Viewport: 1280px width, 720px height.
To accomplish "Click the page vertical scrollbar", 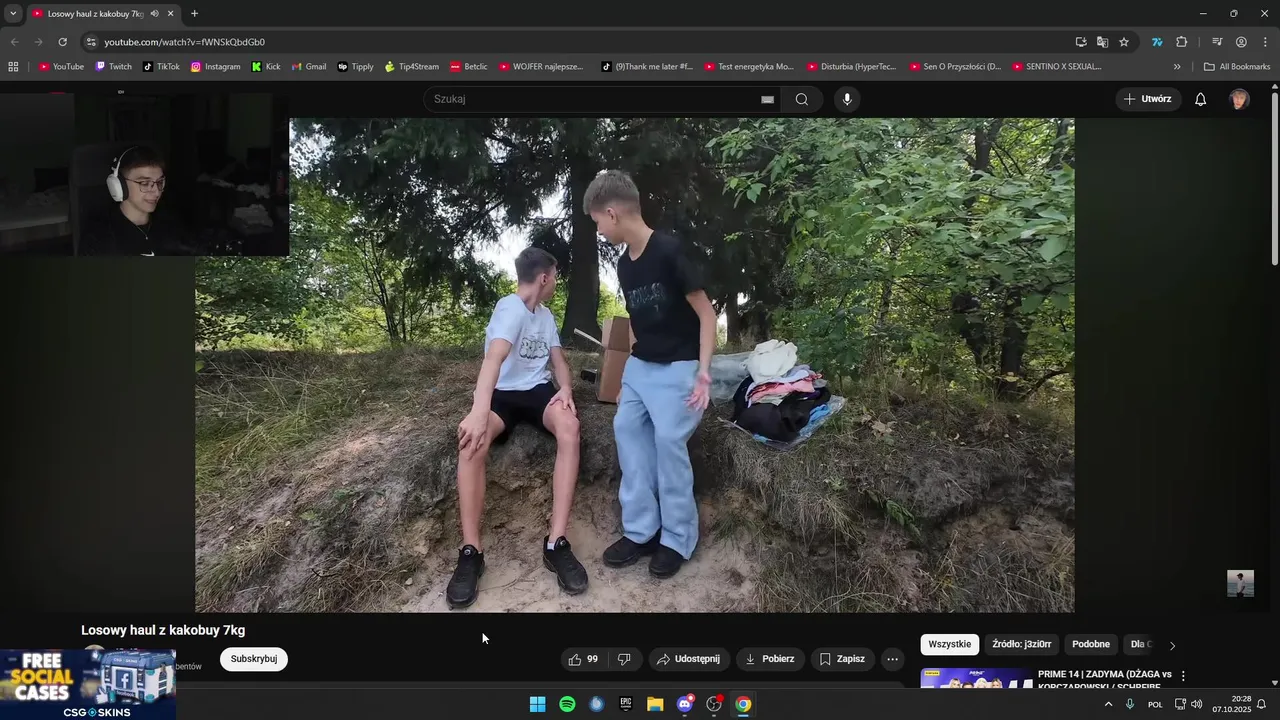I will [1274, 180].
